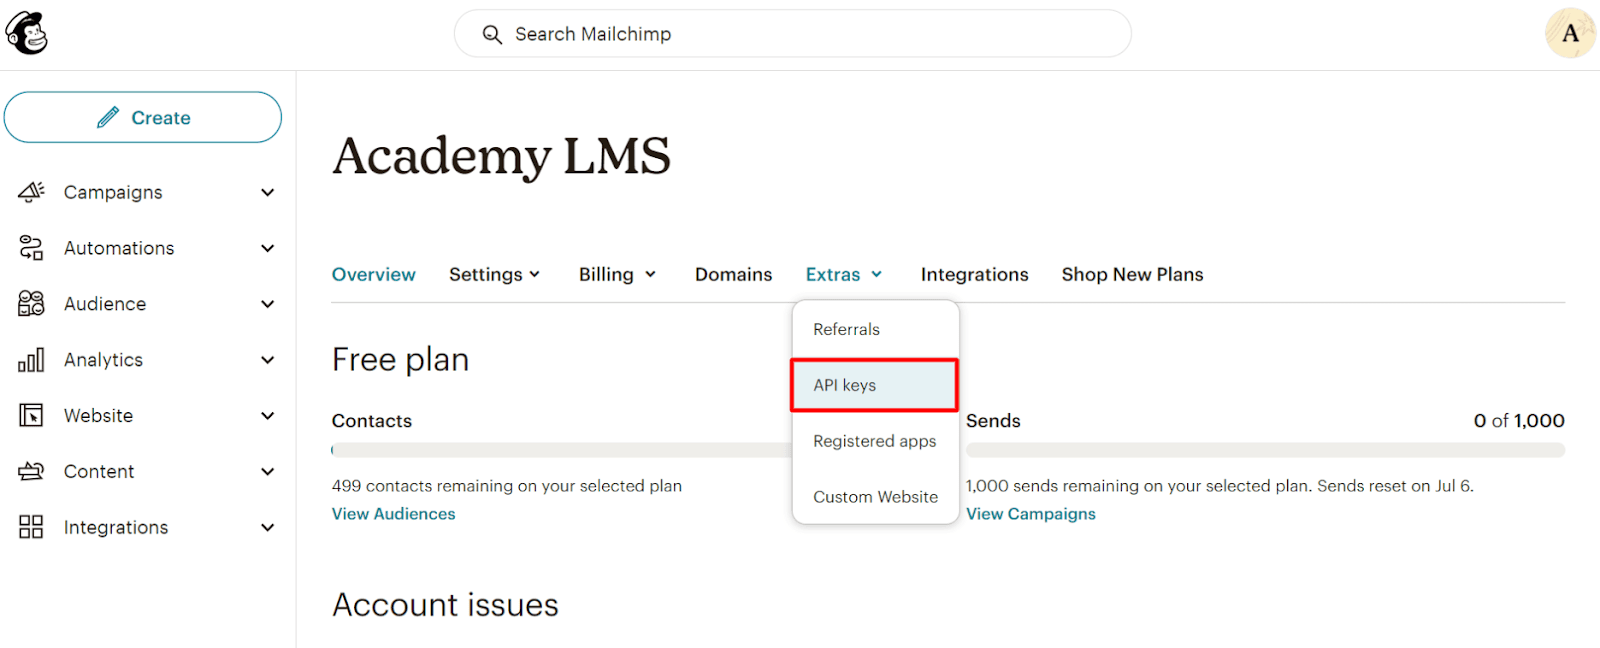
Task: Click the Mailchimp Freddie logo
Action: [26, 33]
